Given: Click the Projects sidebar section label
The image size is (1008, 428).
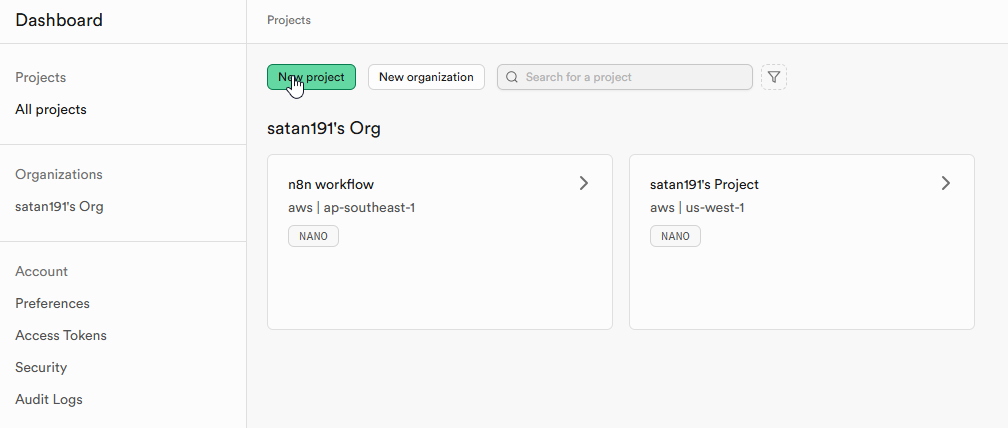Looking at the screenshot, I should [x=40, y=77].
